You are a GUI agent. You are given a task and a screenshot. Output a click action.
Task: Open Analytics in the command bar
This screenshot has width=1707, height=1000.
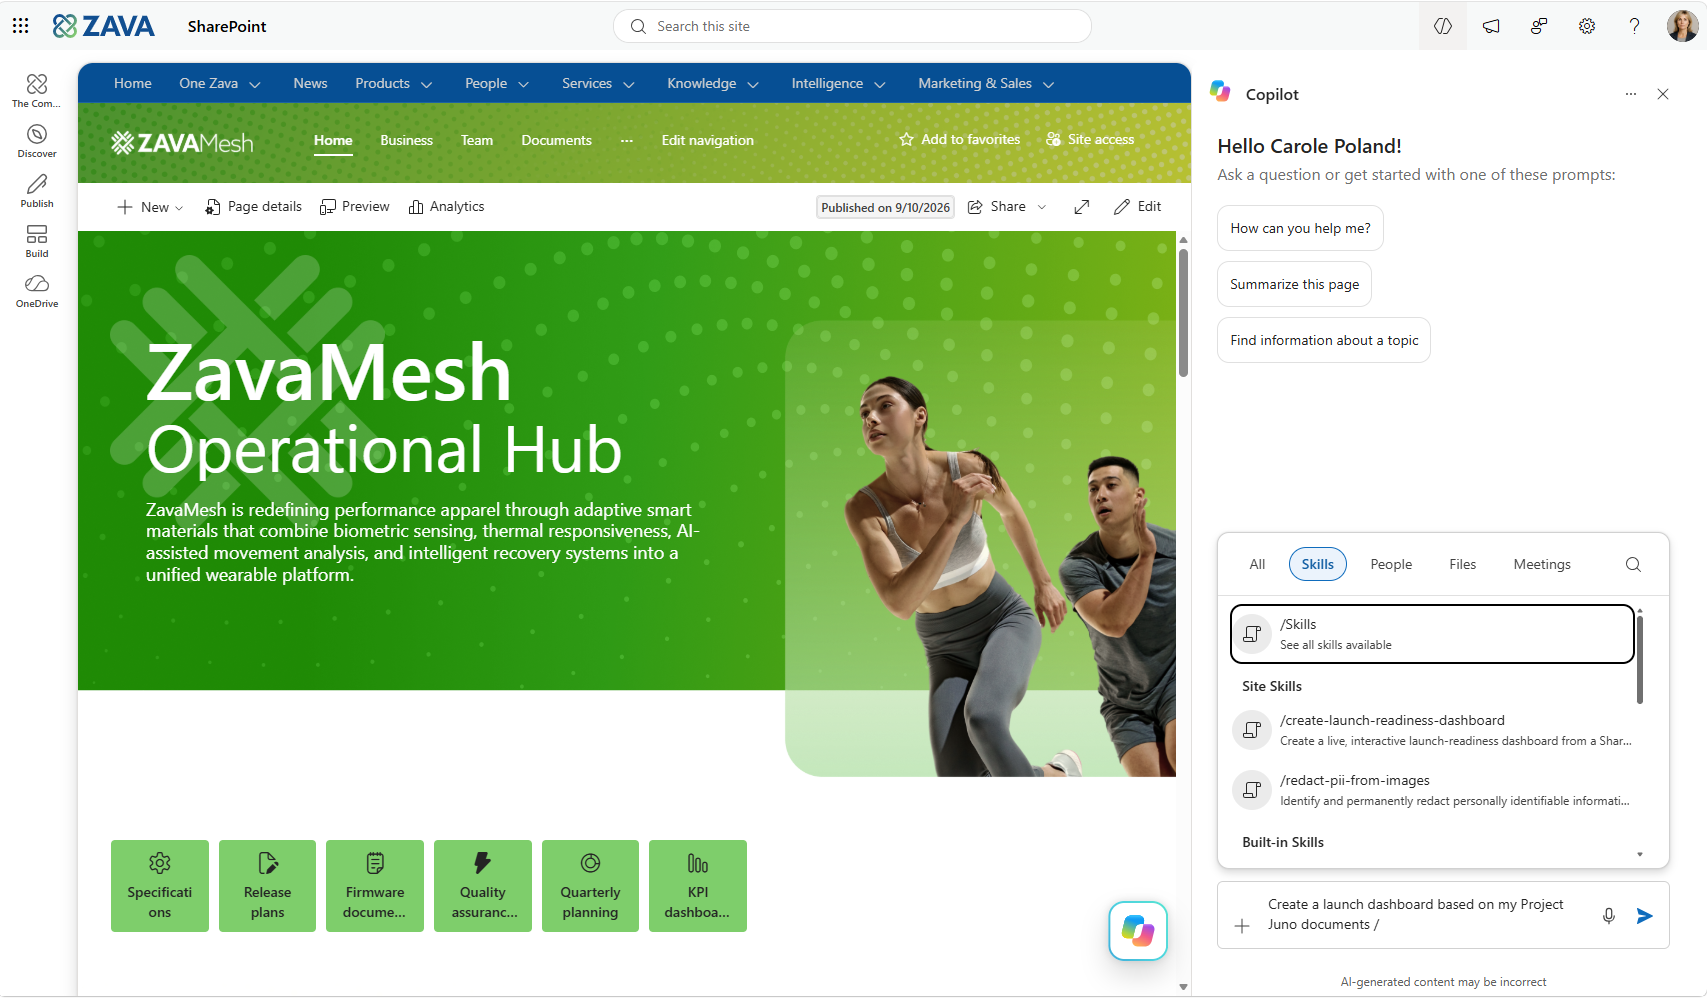(447, 207)
